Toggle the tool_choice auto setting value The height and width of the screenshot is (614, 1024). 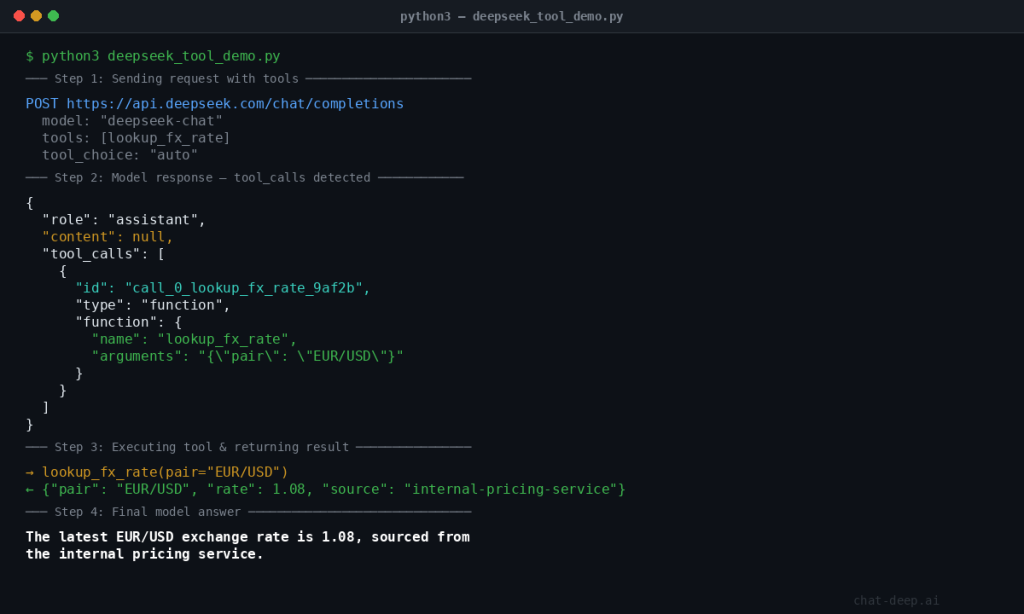point(180,154)
